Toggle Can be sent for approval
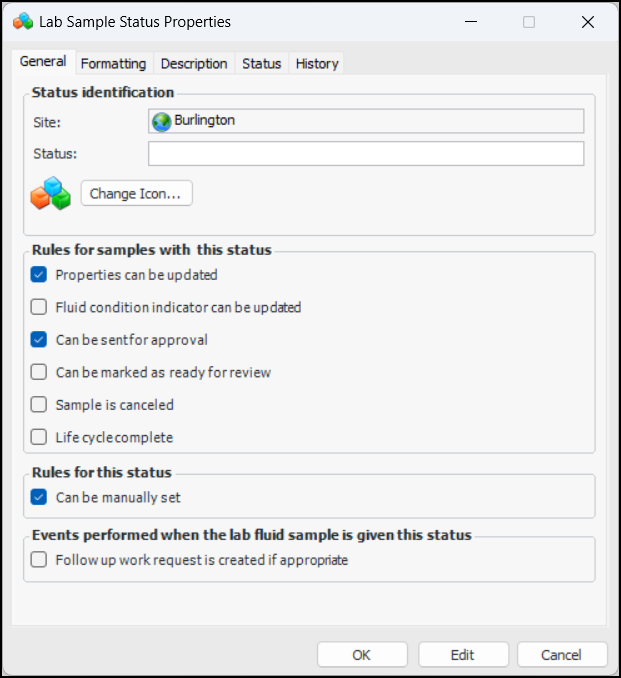621x678 pixels. [x=39, y=340]
